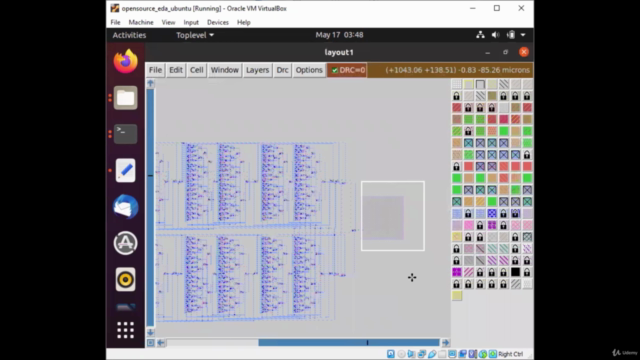Open VirtualBox View menu

click(168, 22)
